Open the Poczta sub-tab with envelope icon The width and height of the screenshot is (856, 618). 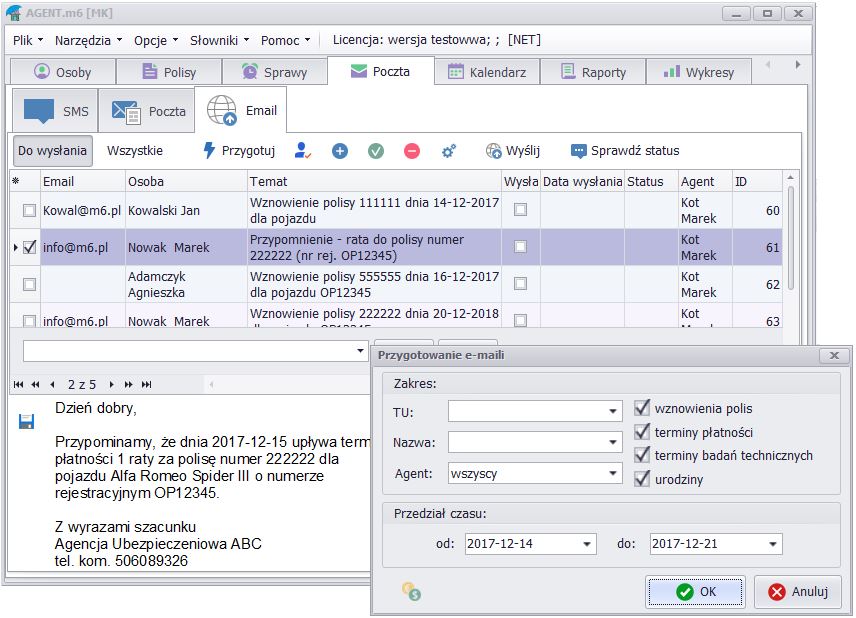click(x=147, y=111)
